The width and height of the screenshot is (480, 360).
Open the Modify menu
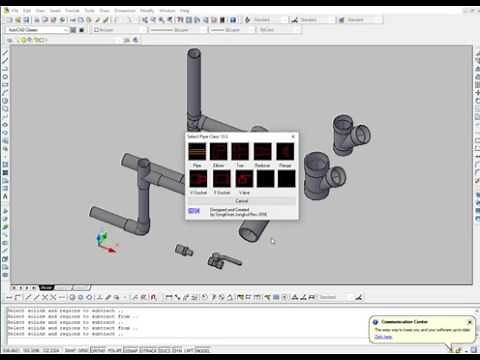147,11
